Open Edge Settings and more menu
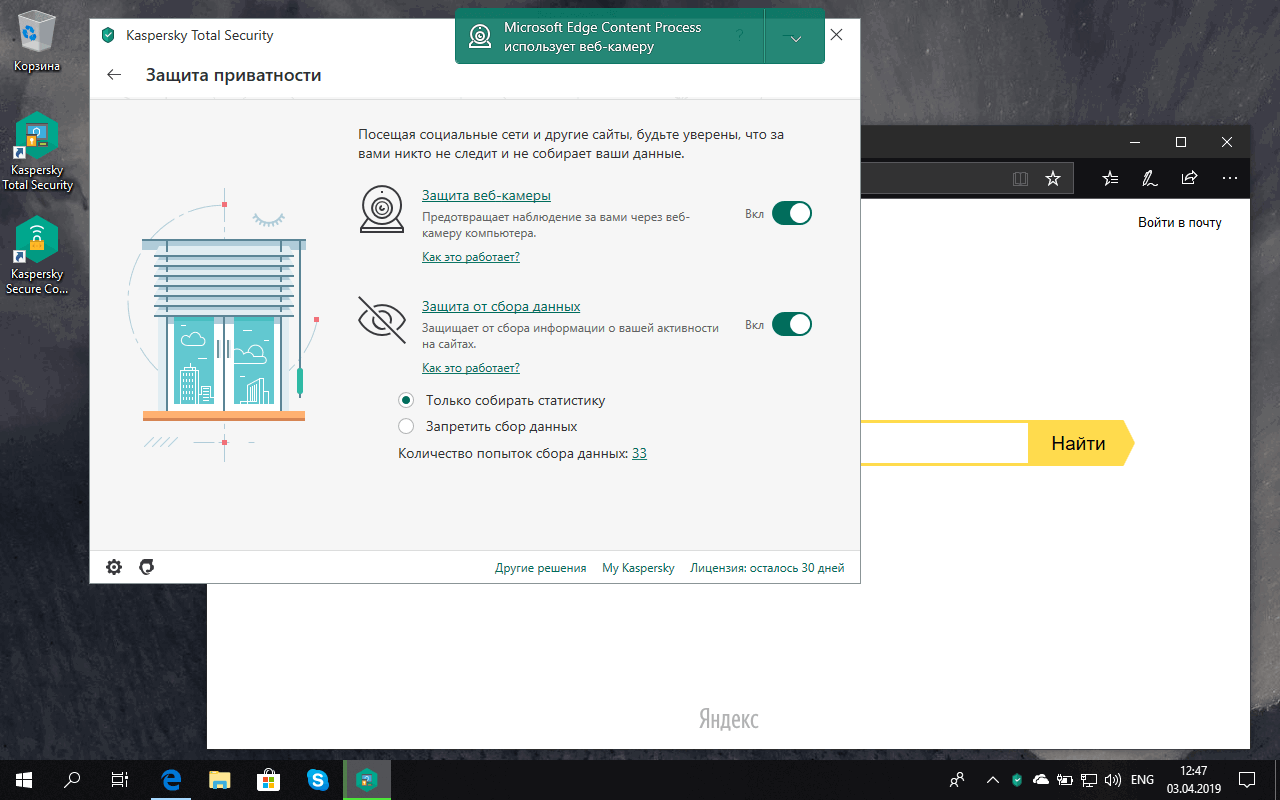Image resolution: width=1280 pixels, height=800 pixels. point(1229,178)
